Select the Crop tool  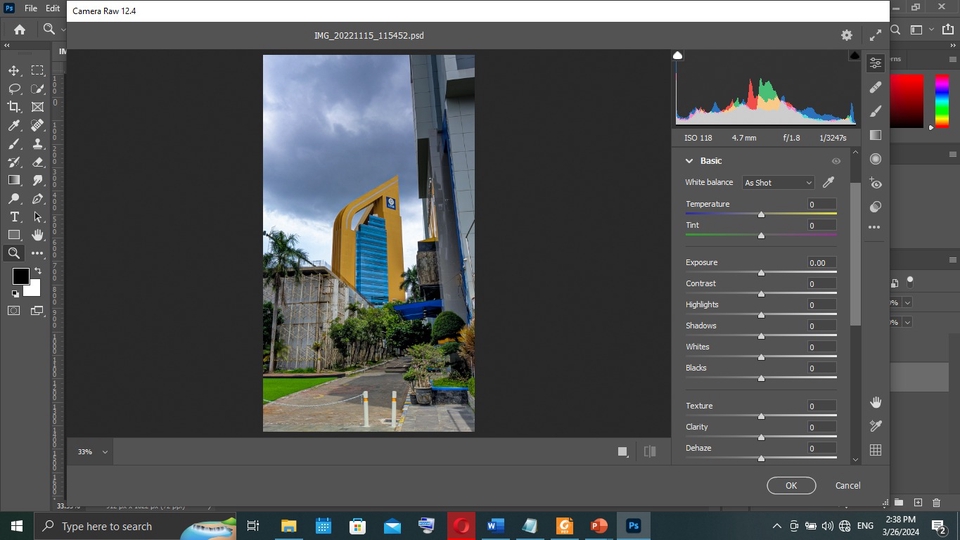click(13, 107)
